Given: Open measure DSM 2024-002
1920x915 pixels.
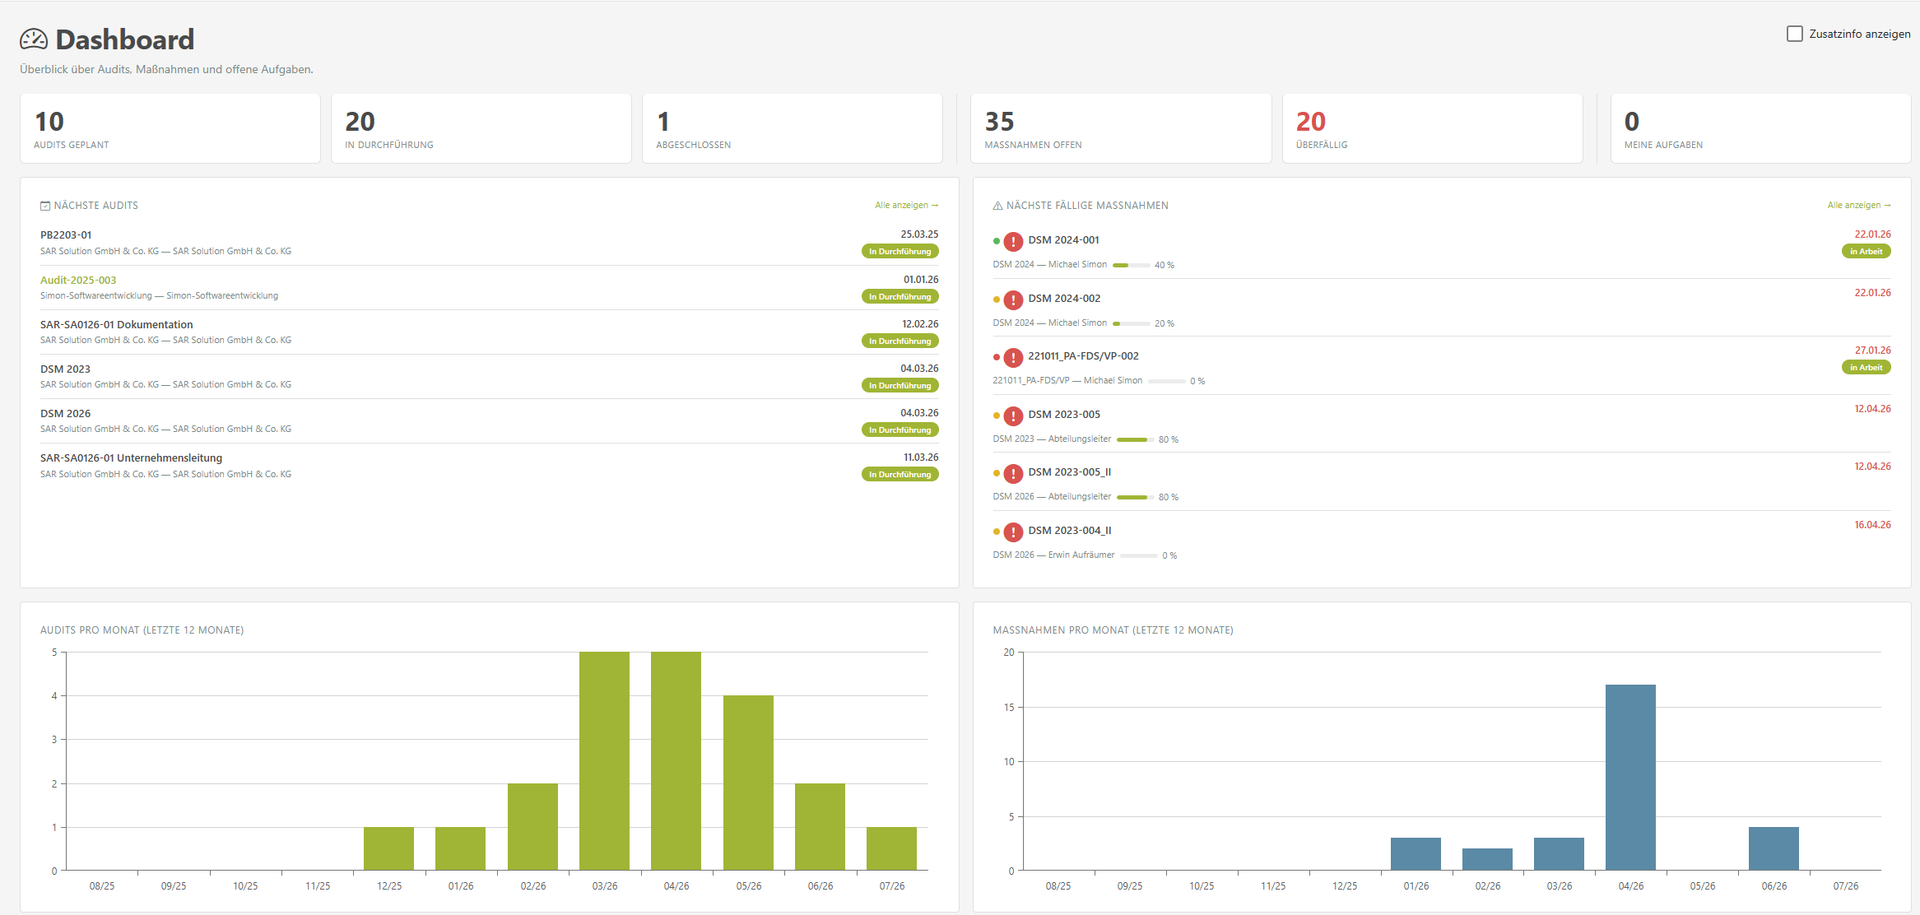Looking at the screenshot, I should 1064,298.
